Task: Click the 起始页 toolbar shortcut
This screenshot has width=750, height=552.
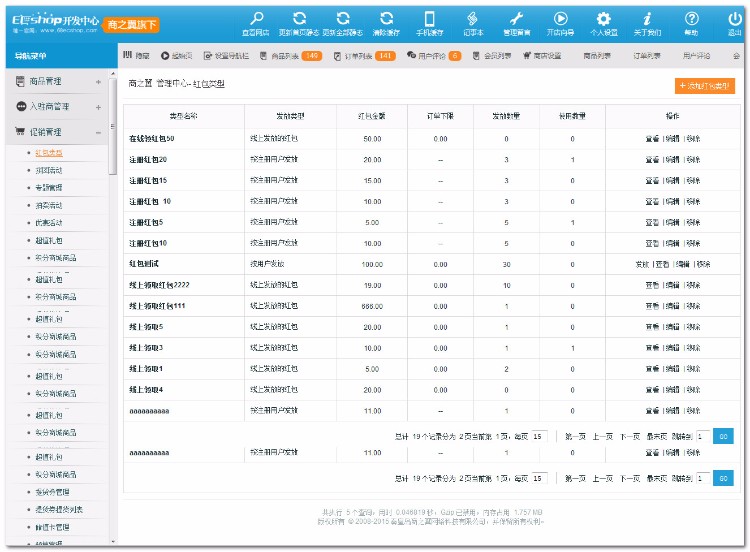Action: tap(176, 56)
